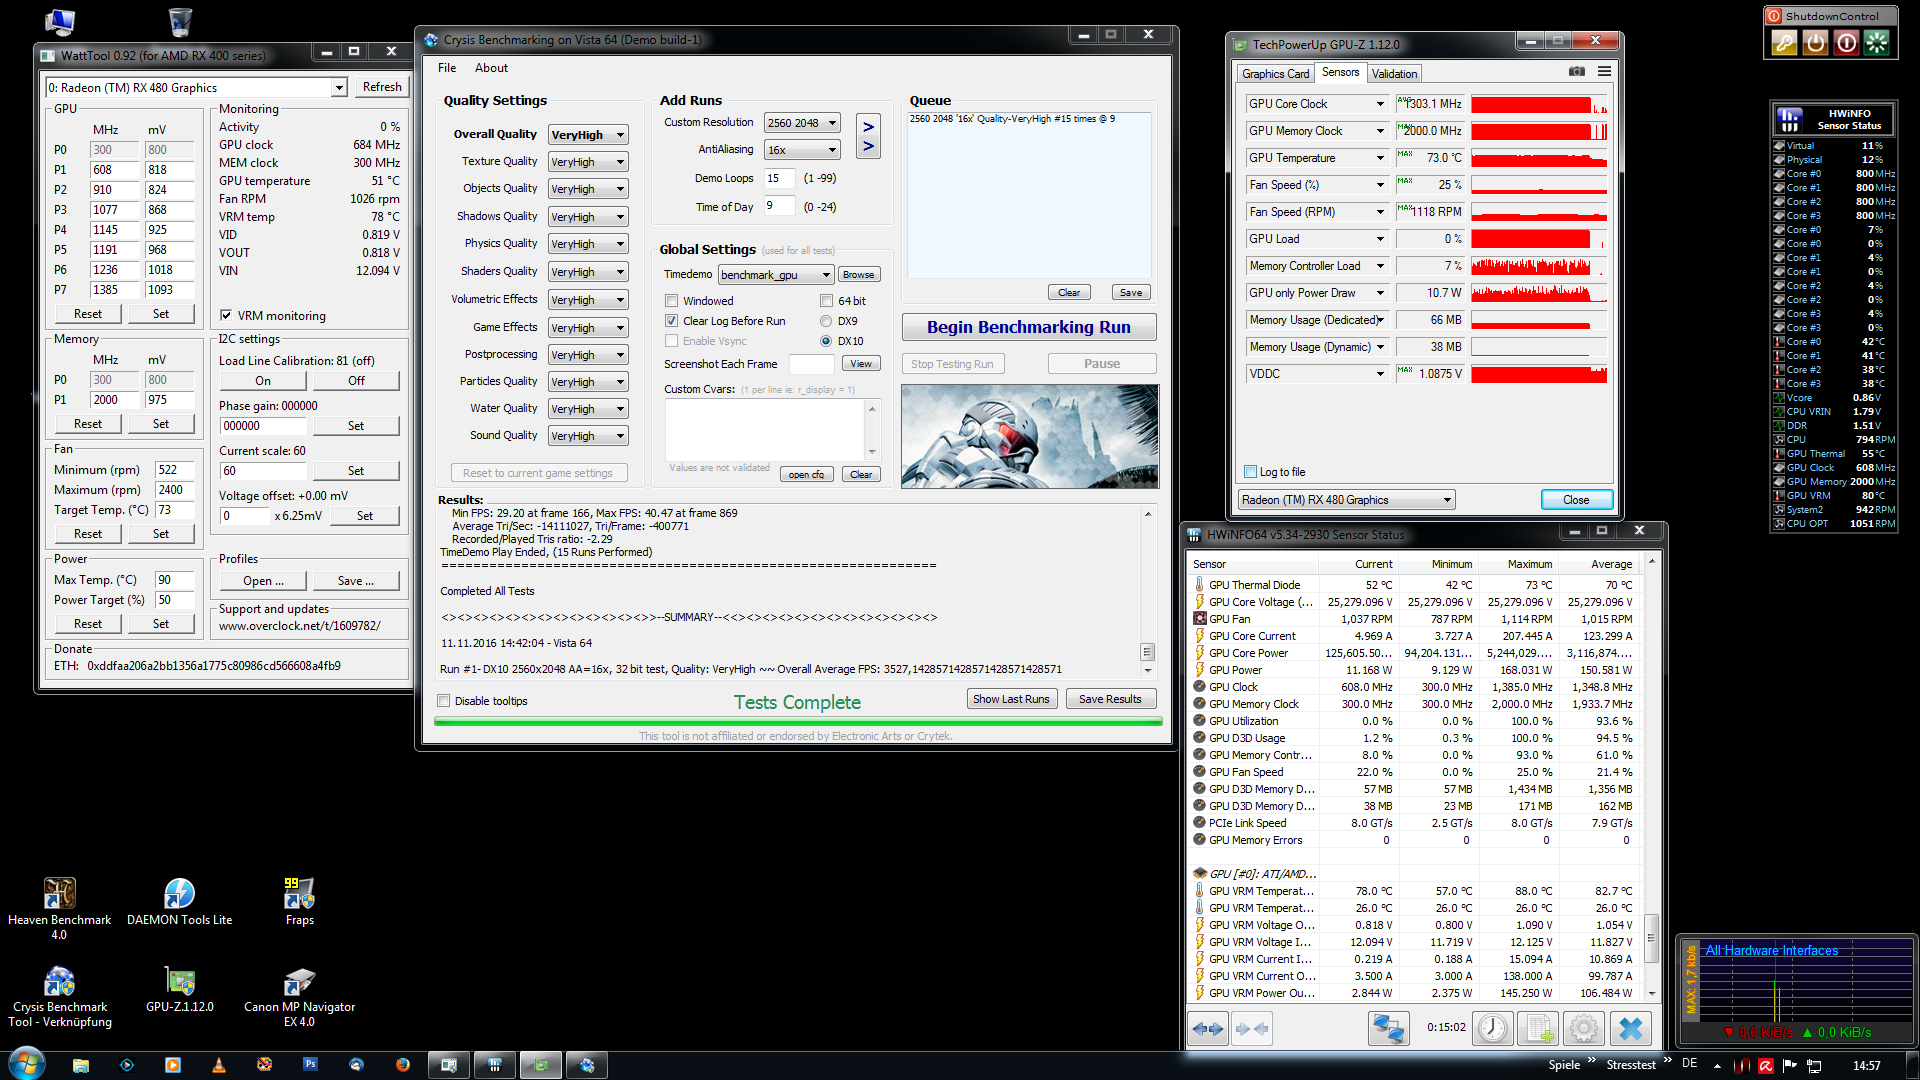Enable the Windowed checkbox

672,301
